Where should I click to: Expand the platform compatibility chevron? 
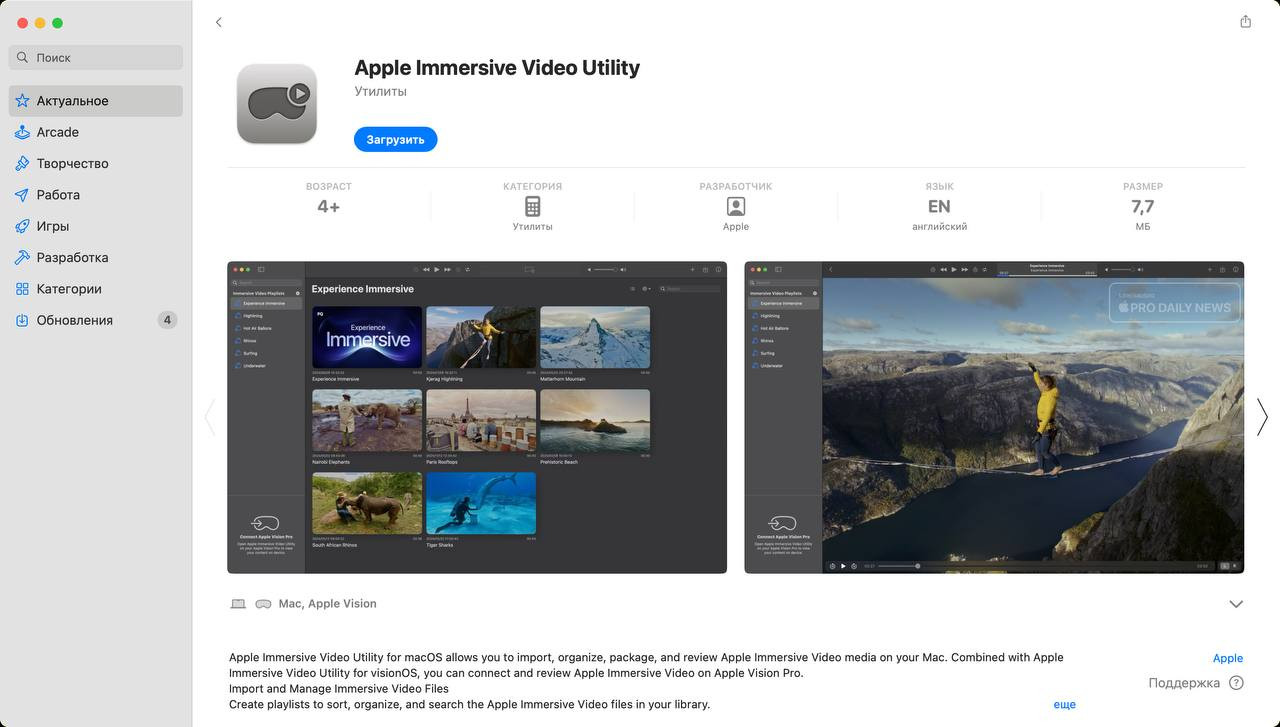(x=1236, y=604)
